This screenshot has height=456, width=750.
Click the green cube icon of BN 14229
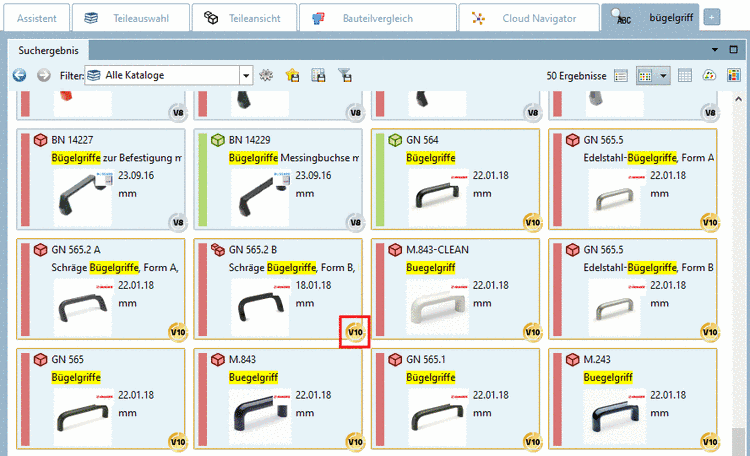point(218,140)
